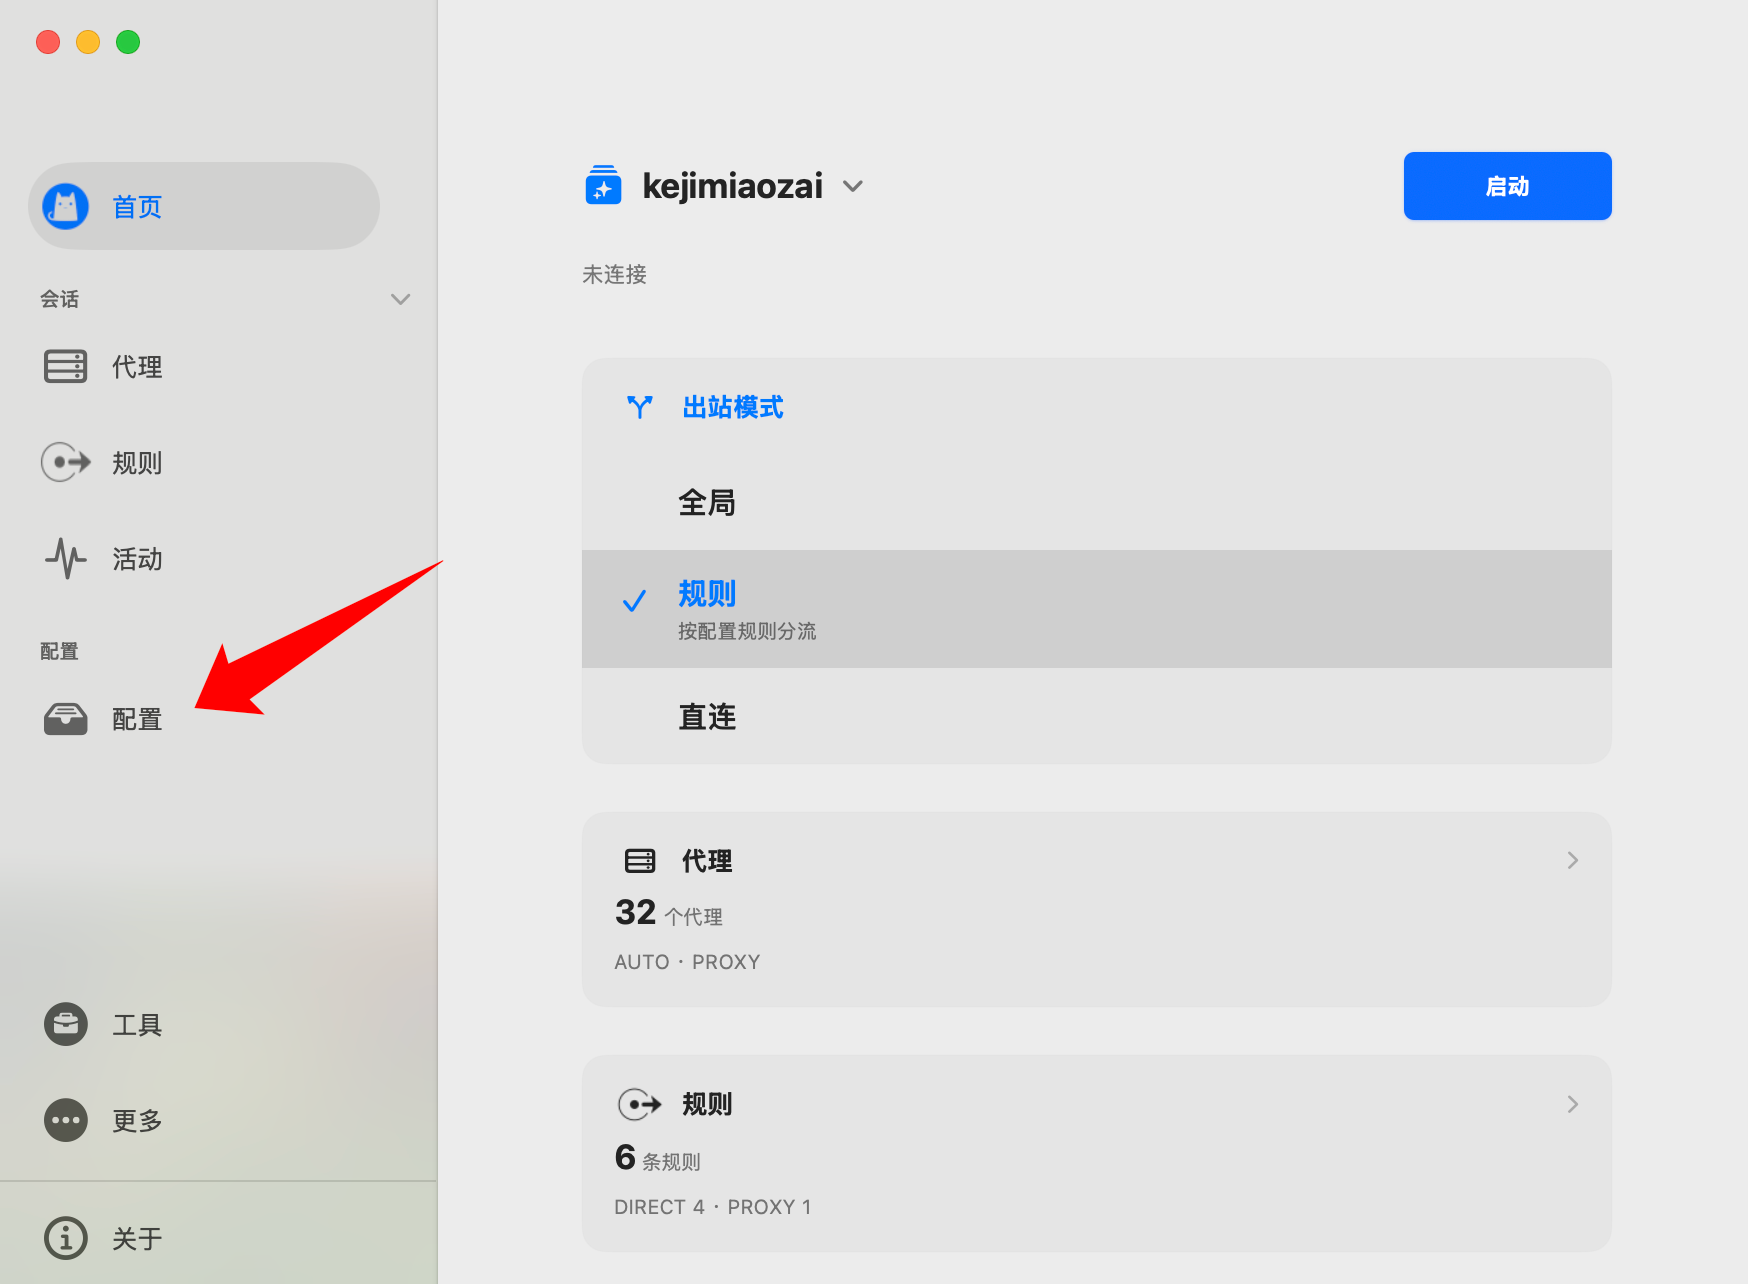
Task: Click the DIRECT 4 · PROXY 1 text
Action: click(x=712, y=1207)
